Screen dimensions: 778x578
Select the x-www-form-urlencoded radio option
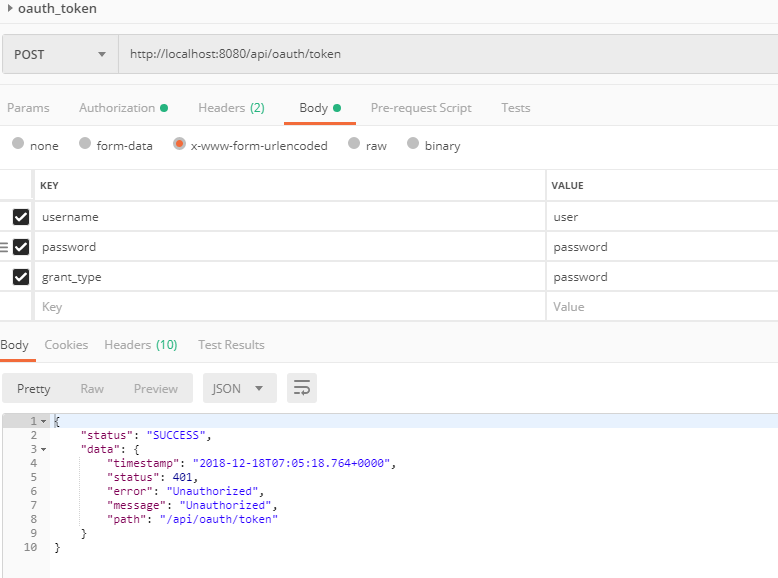tap(179, 143)
